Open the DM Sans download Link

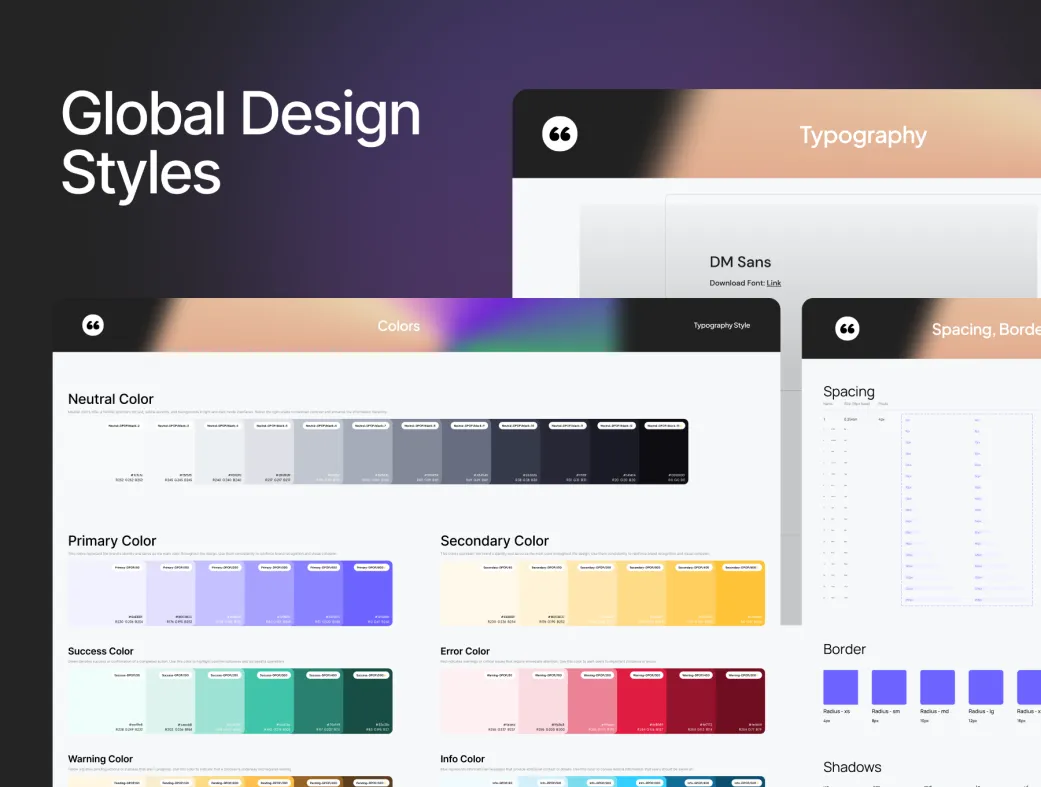(773, 283)
